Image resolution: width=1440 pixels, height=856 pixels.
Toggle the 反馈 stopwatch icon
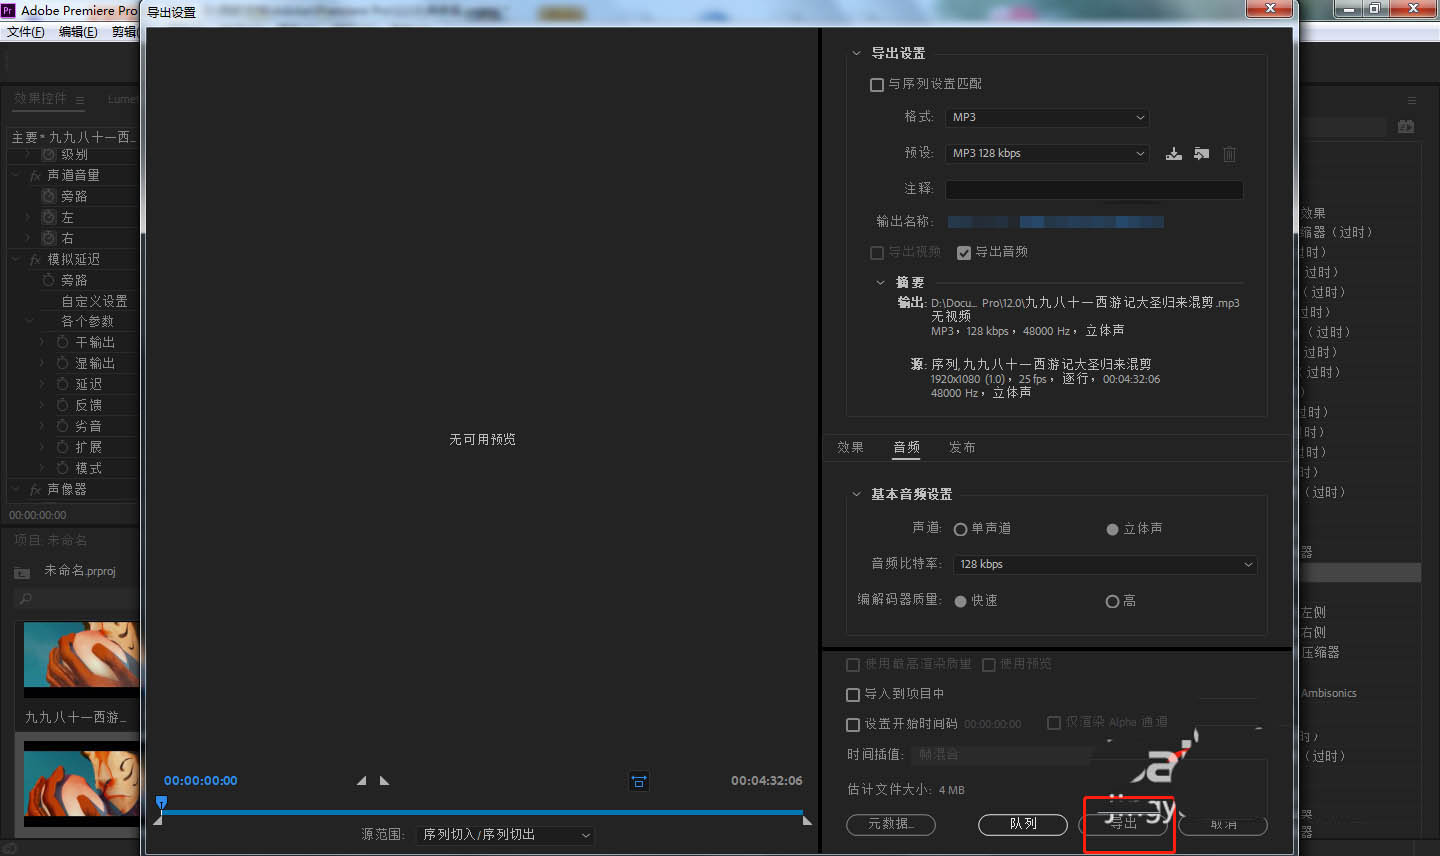coord(63,405)
